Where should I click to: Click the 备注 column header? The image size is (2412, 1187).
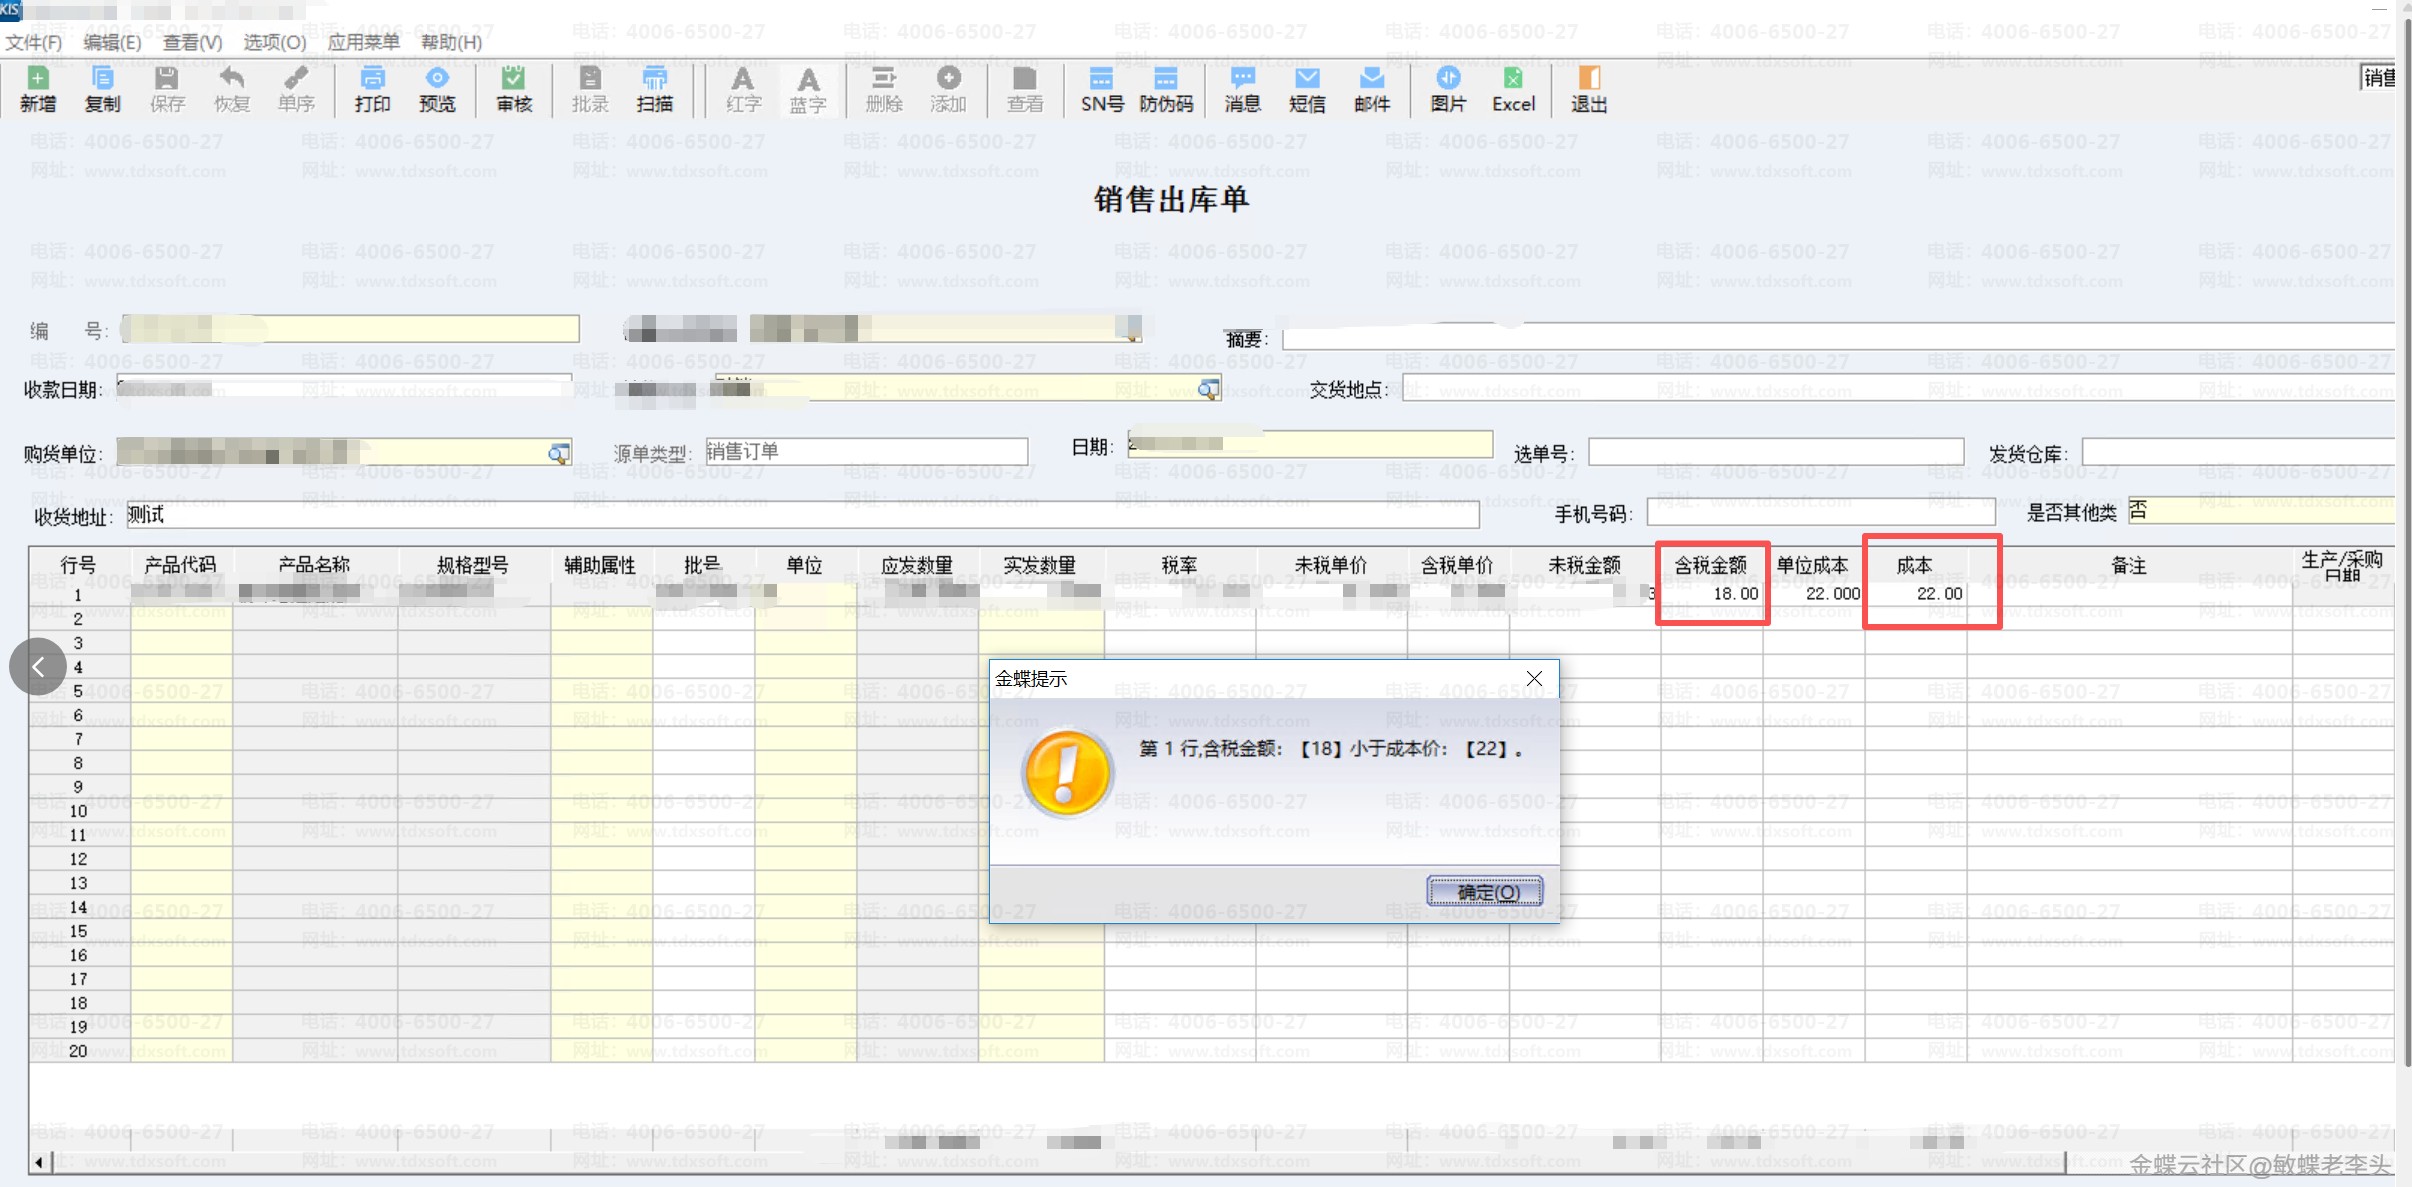[x=2129, y=566]
